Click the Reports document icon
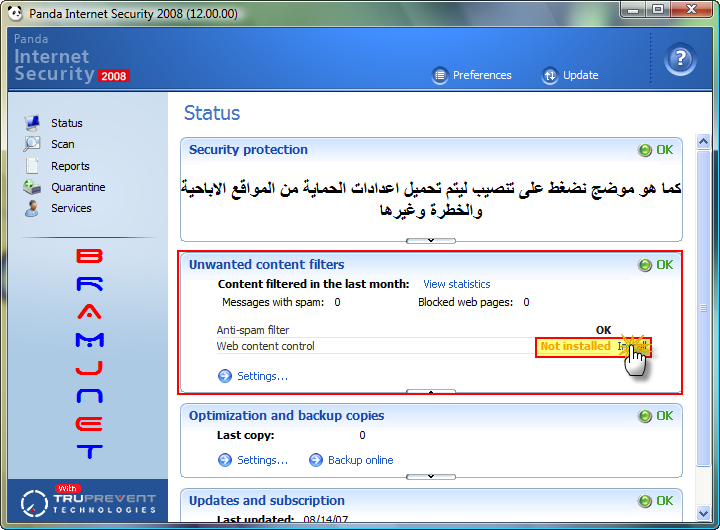Viewport: 720px width, 530px height. pos(32,166)
